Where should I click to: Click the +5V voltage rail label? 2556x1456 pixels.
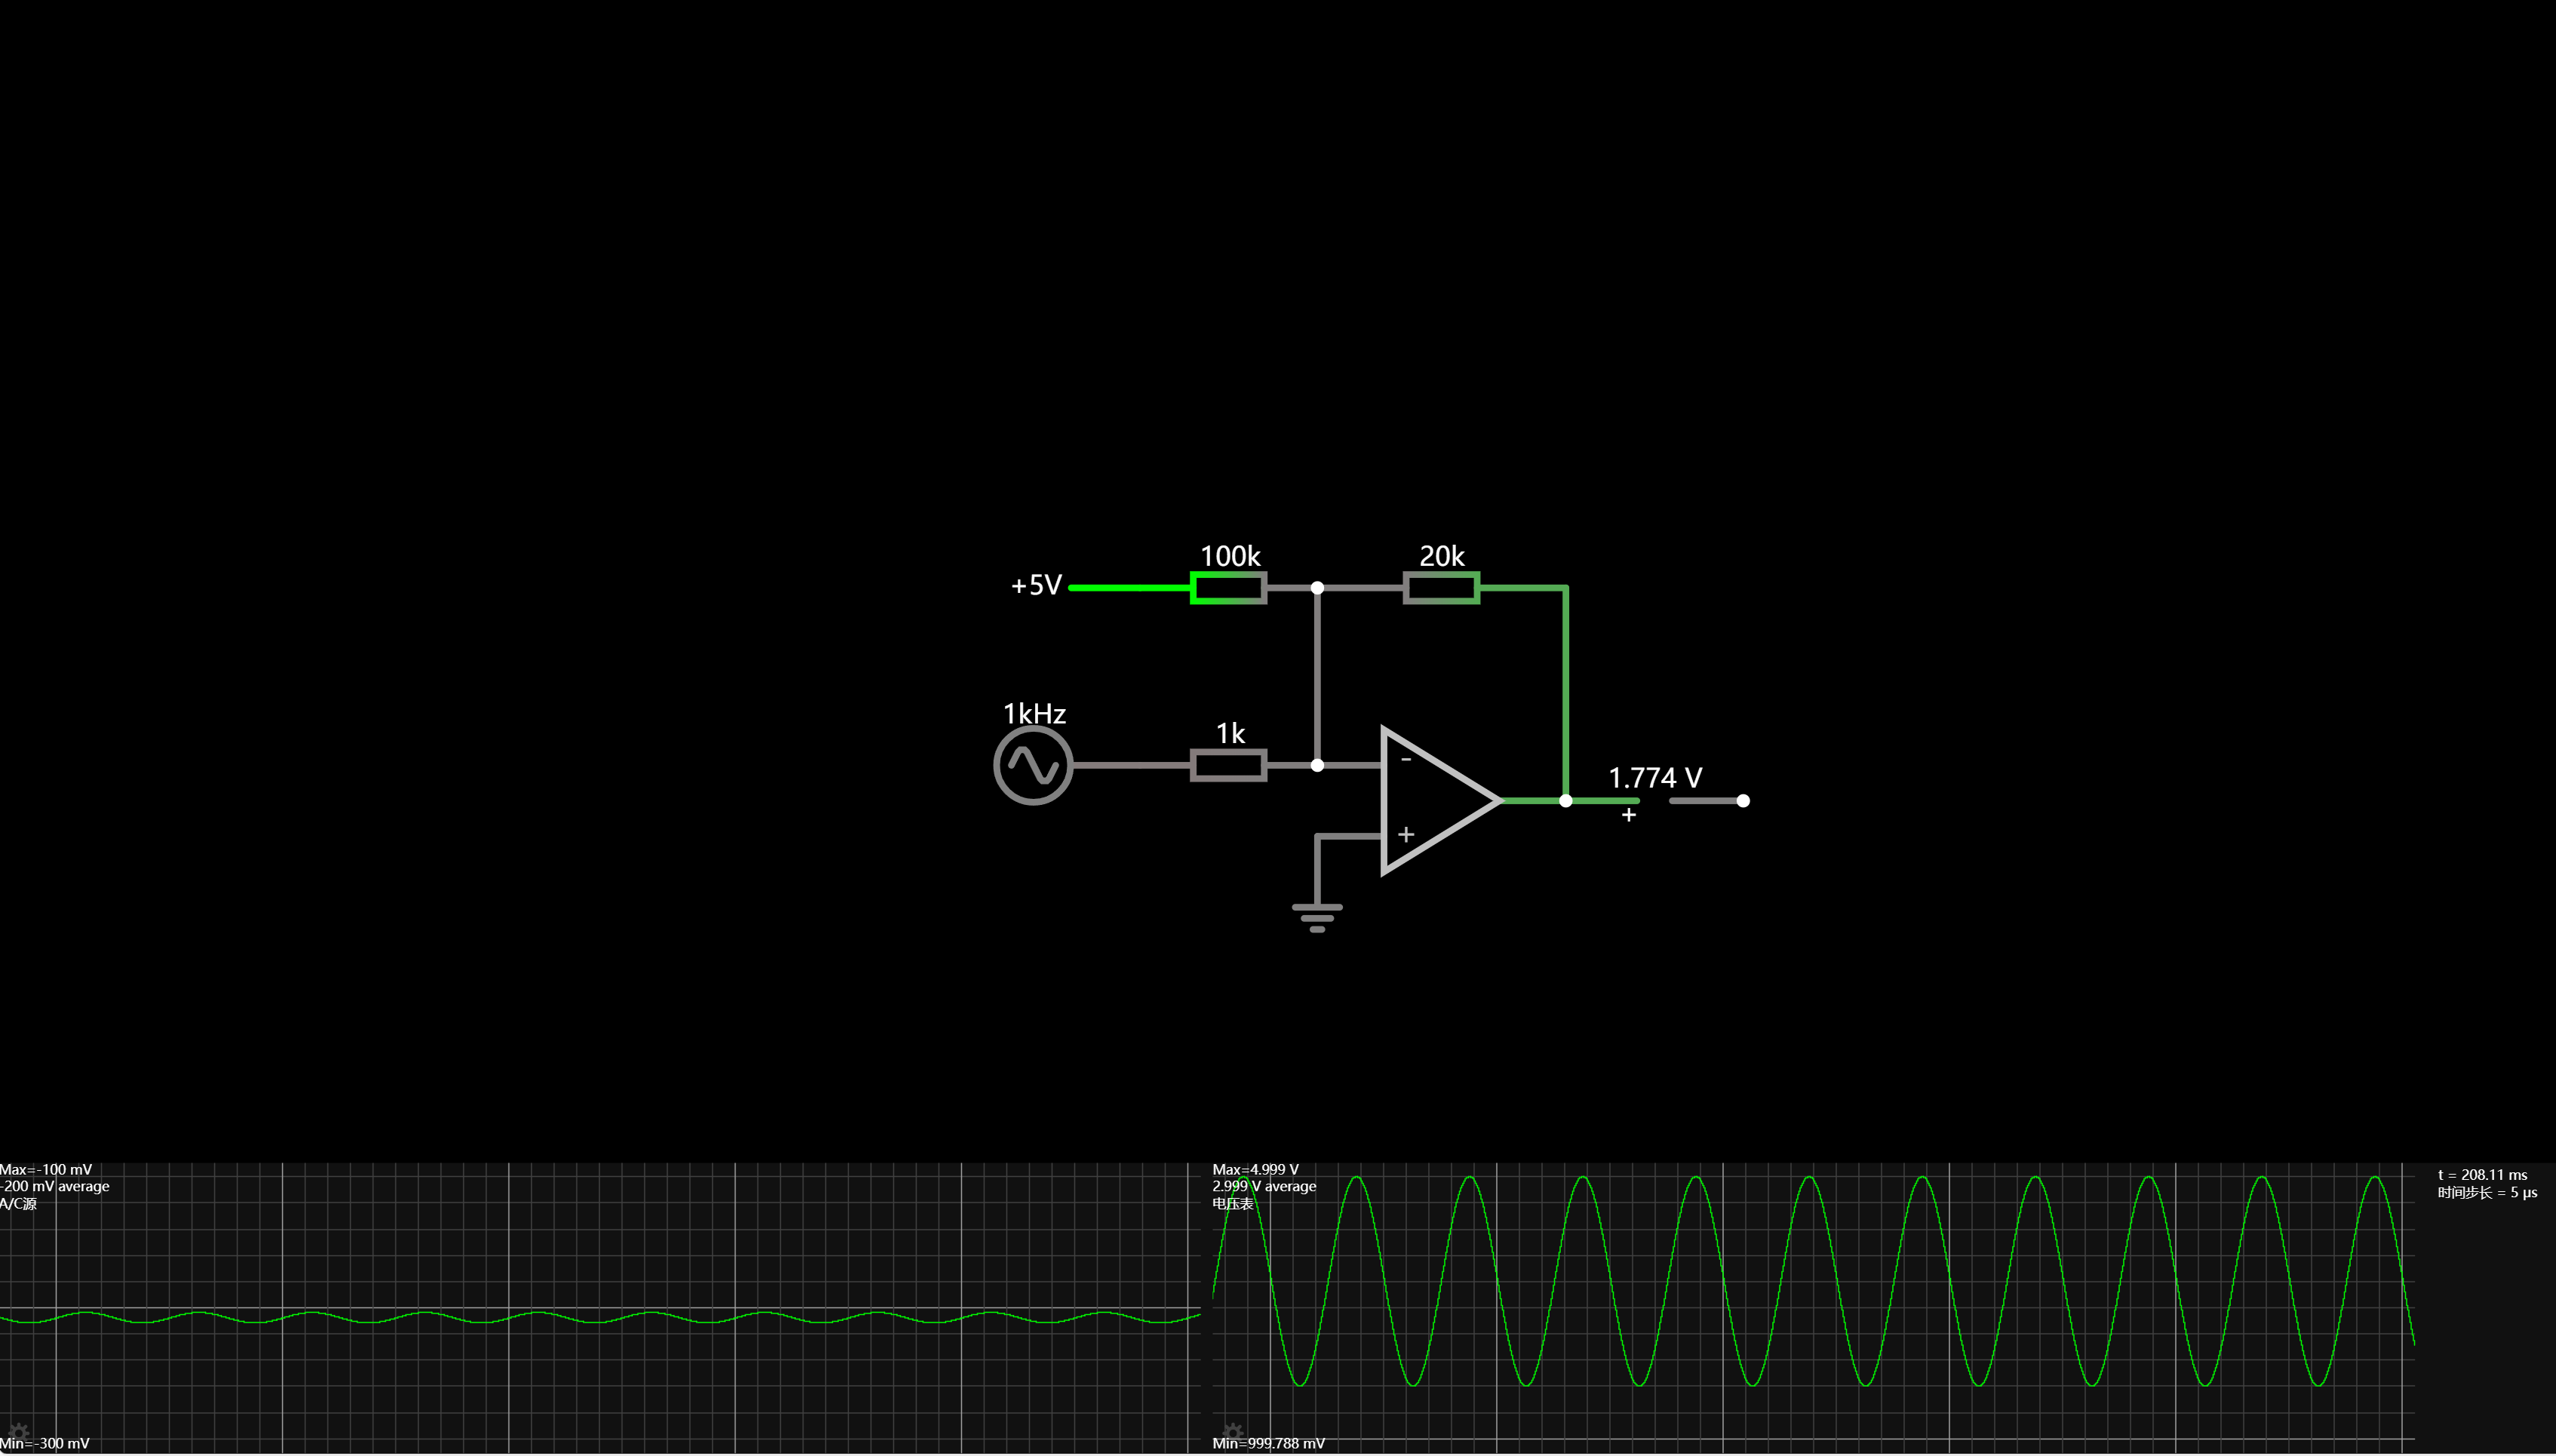(x=1036, y=585)
